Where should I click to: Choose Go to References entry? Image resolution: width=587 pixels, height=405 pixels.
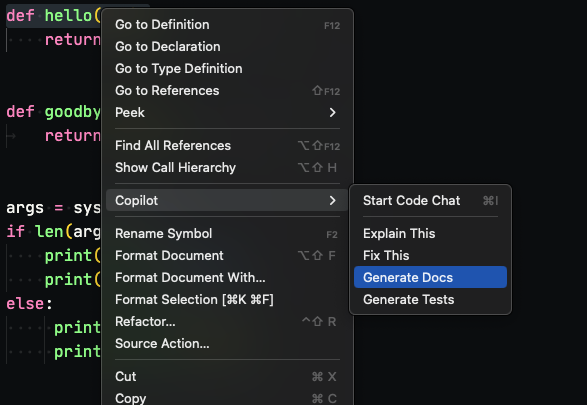pyautogui.click(x=227, y=91)
